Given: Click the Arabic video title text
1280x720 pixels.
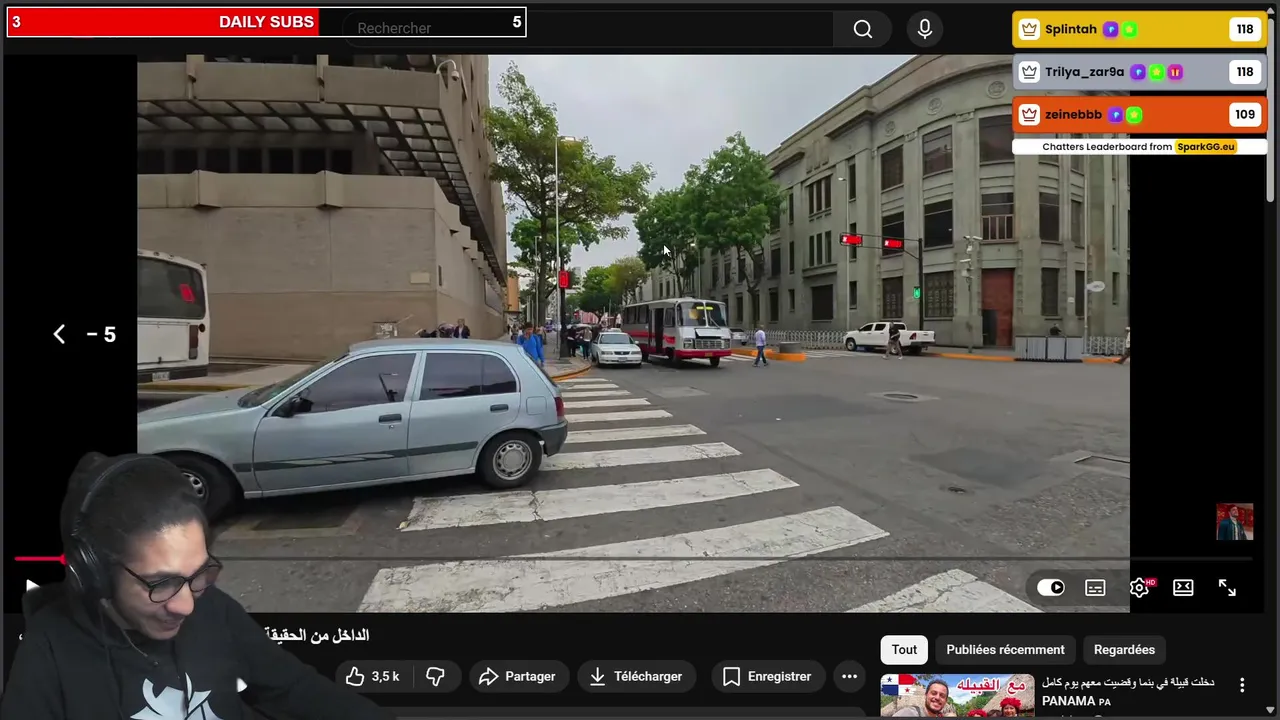Looking at the screenshot, I should click(x=318, y=635).
